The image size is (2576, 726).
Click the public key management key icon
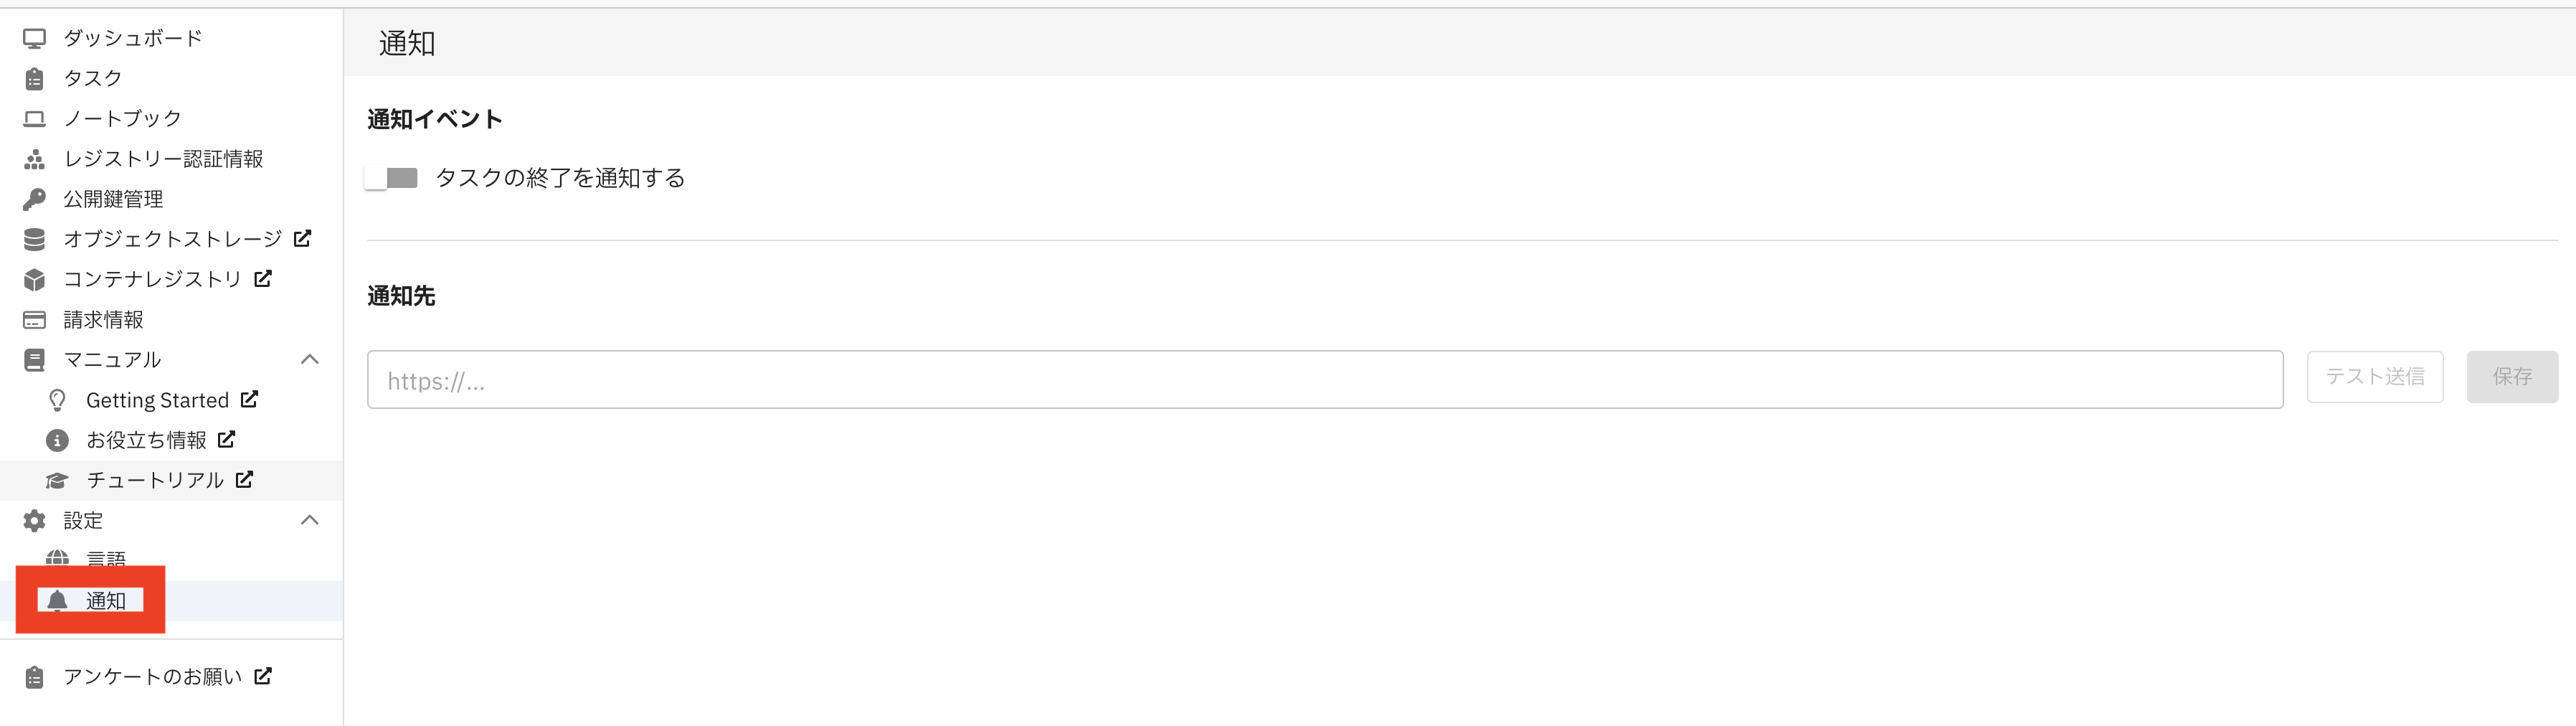click(x=34, y=199)
